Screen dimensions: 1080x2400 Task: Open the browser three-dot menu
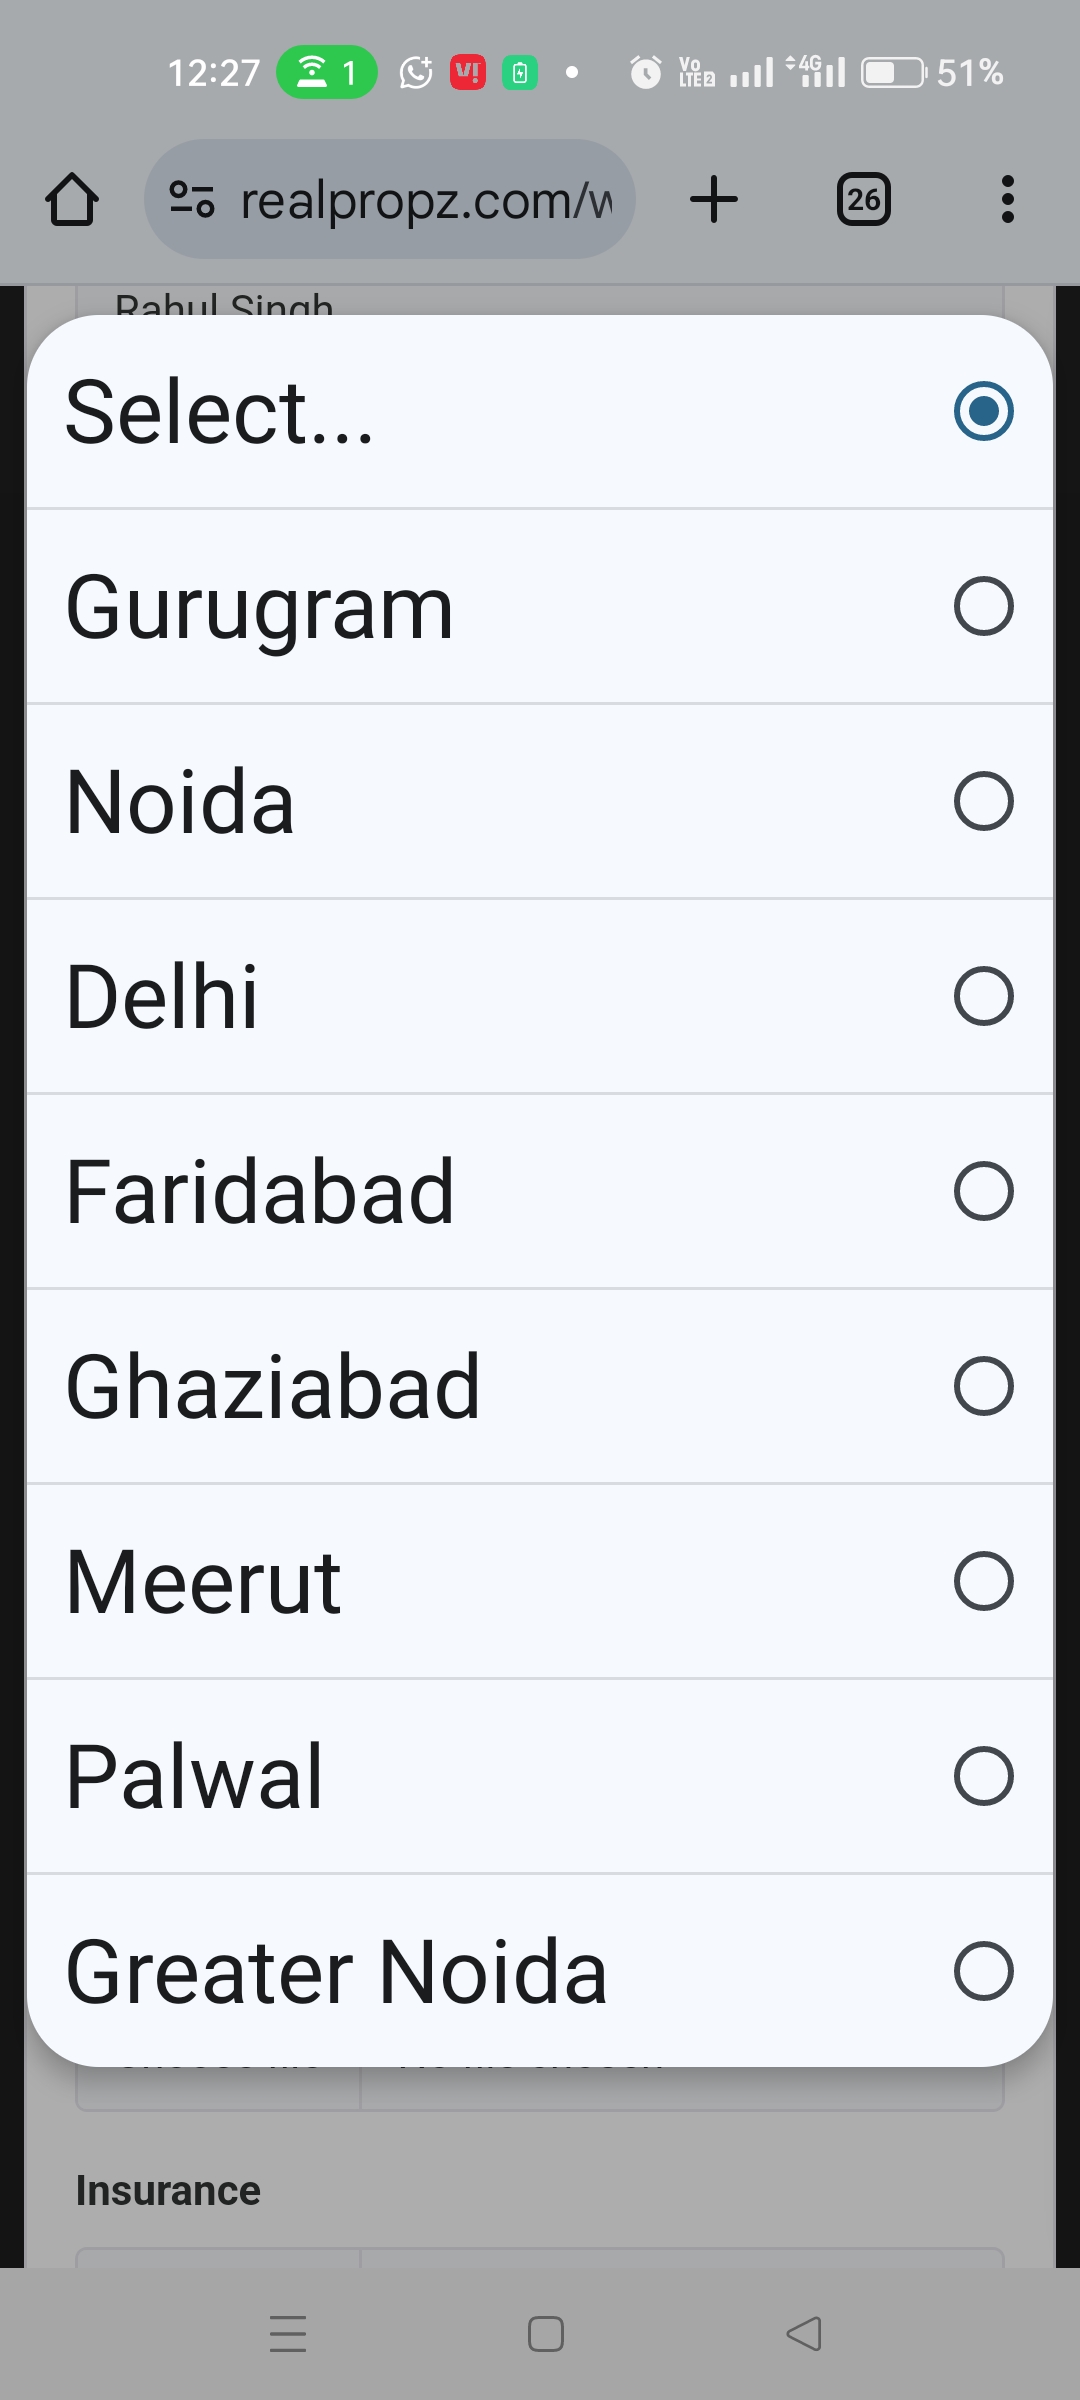pos(1007,199)
